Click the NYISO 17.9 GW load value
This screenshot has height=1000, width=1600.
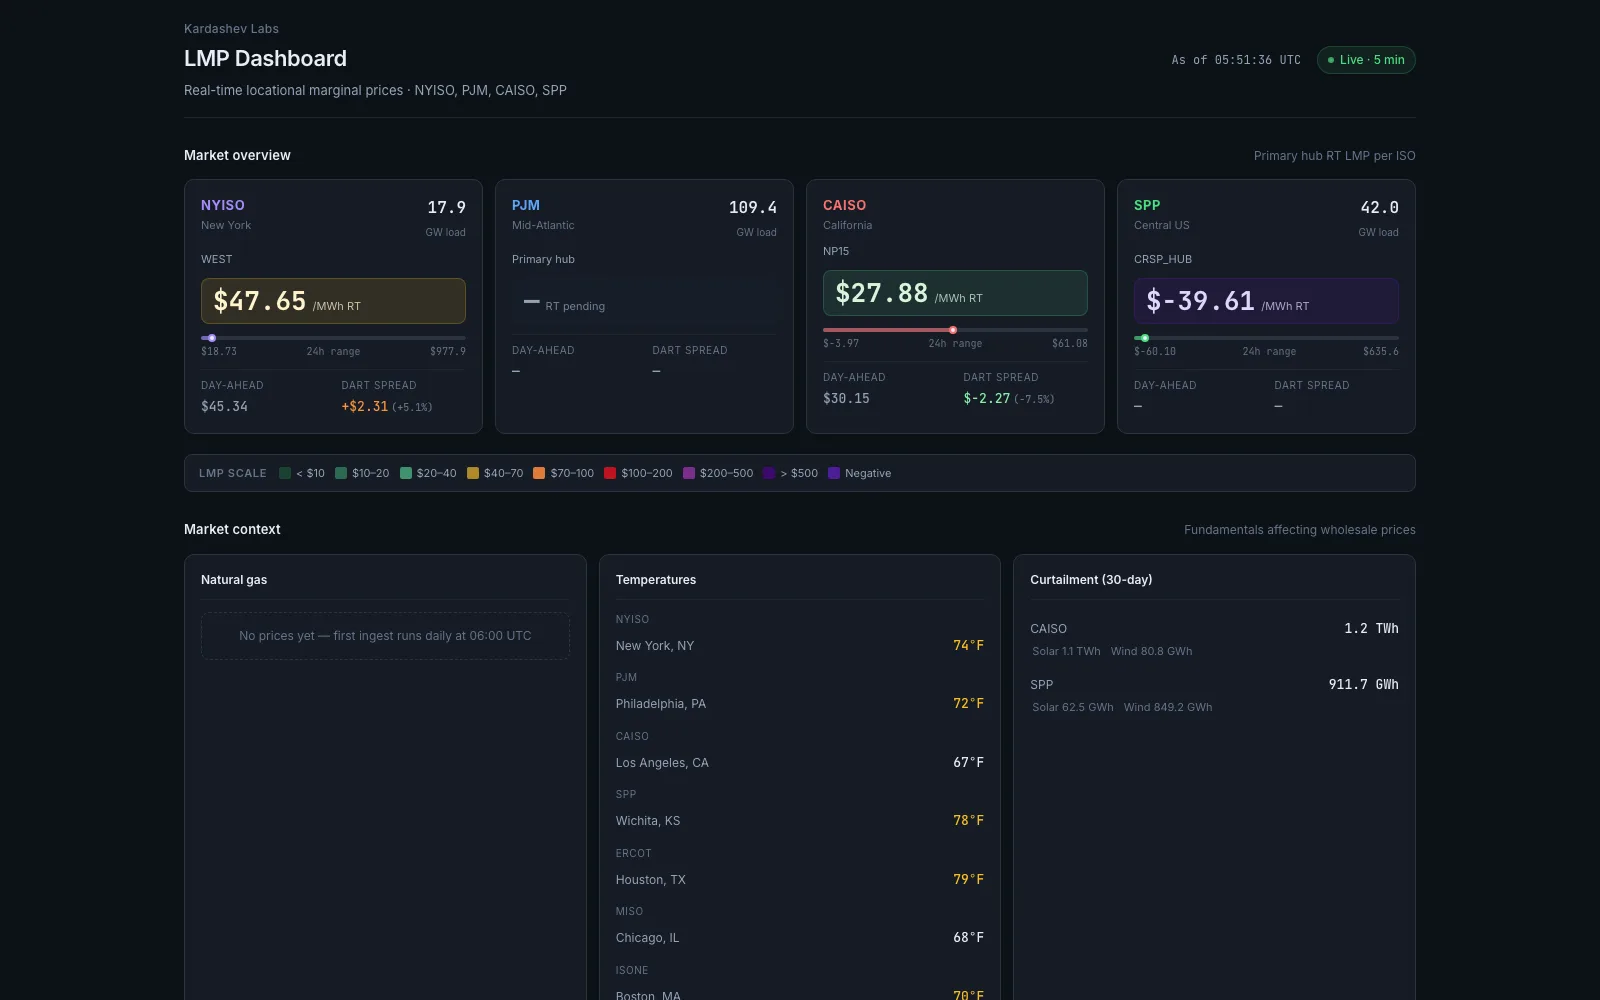coord(446,208)
